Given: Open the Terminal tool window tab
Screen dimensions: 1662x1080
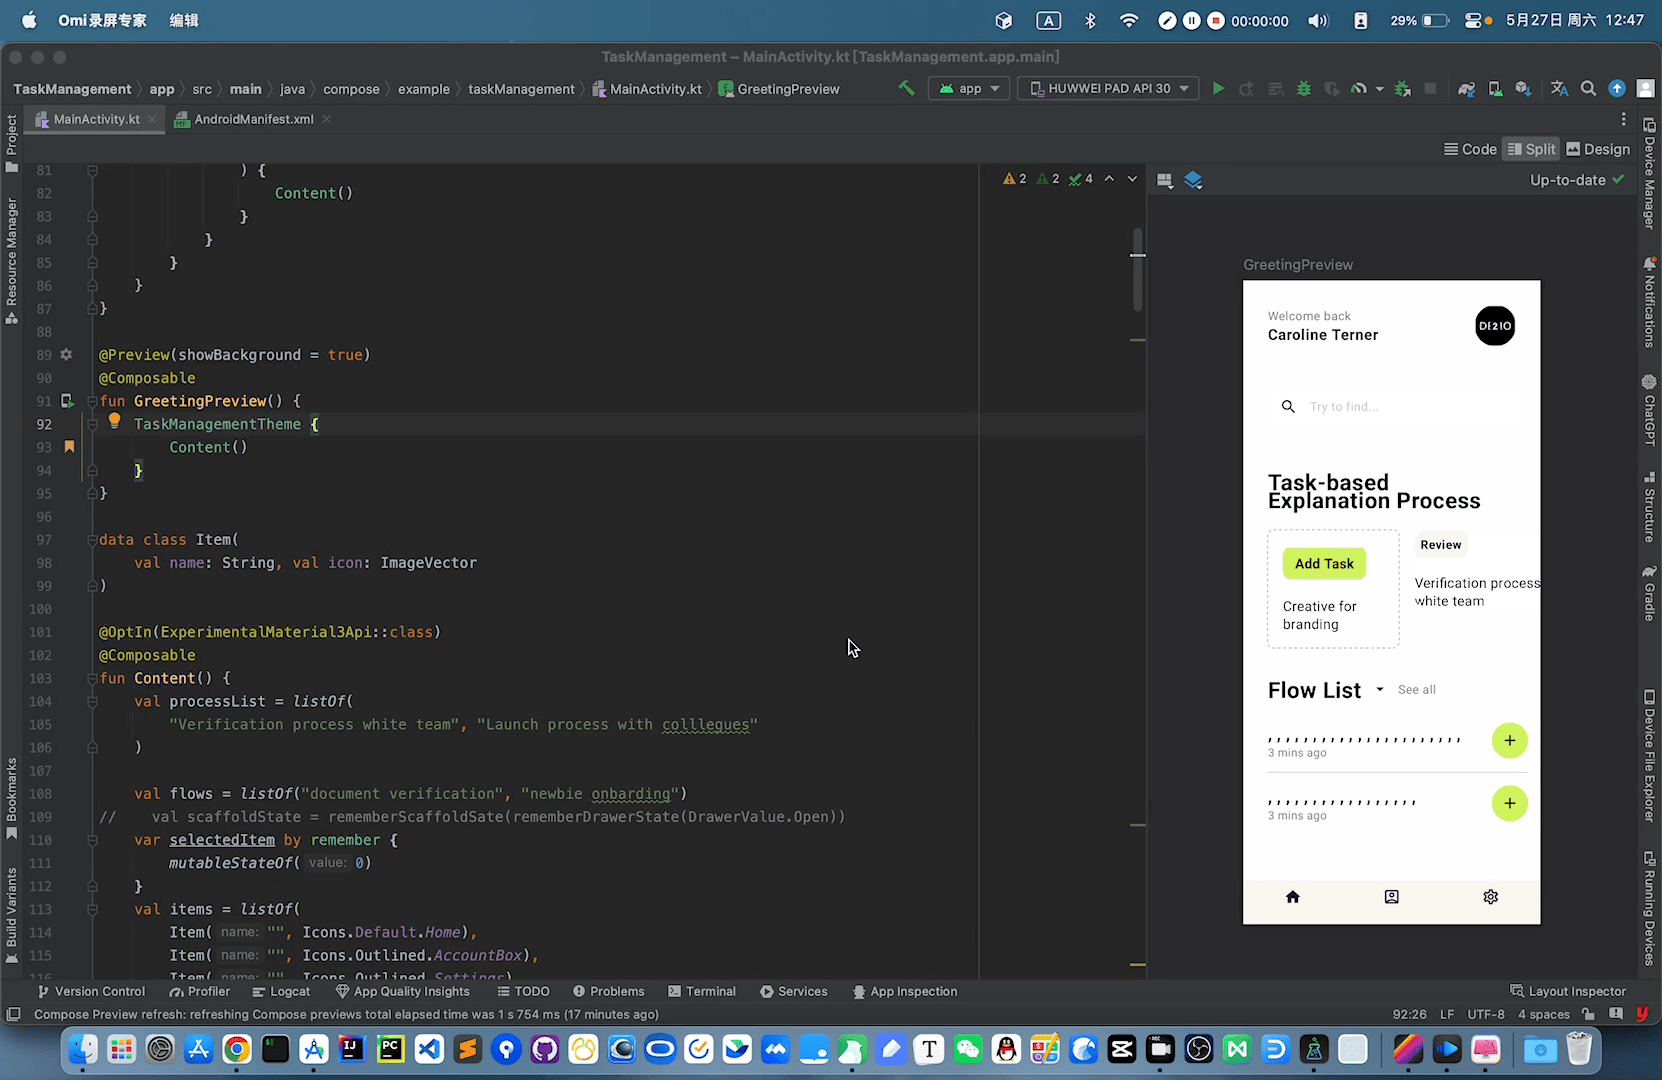Looking at the screenshot, I should tap(702, 991).
